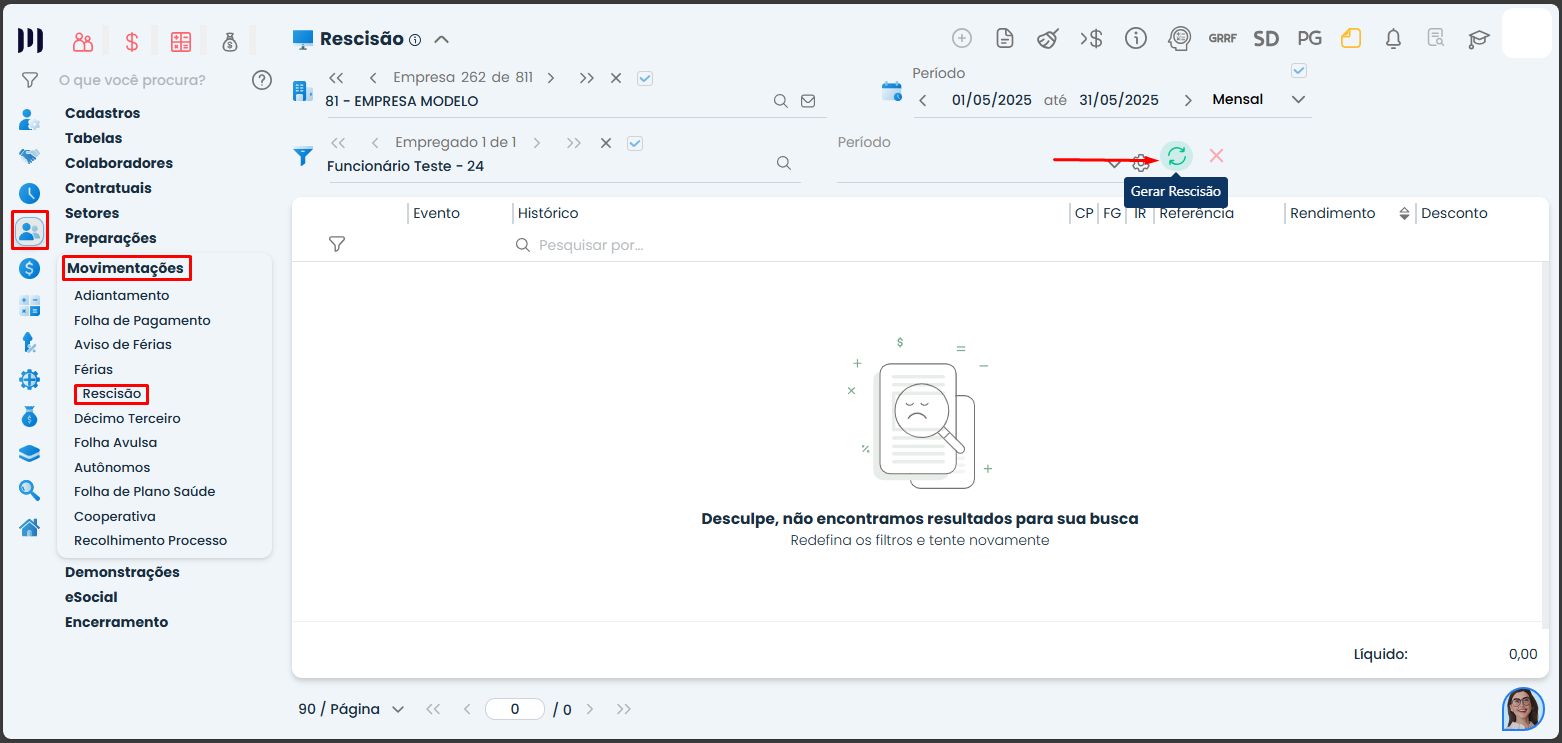This screenshot has width=1562, height=743.
Task: Click the red X delete rescisão icon
Action: pos(1216,156)
